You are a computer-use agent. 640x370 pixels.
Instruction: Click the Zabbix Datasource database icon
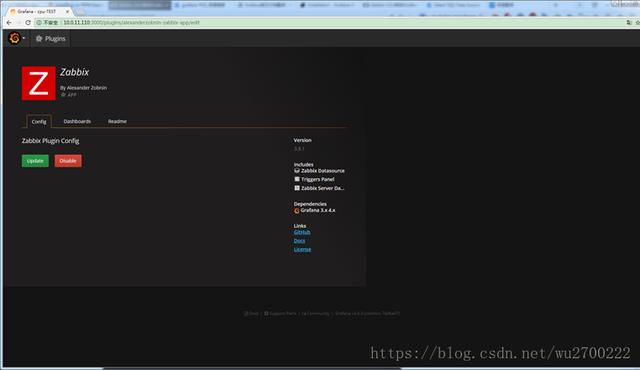point(297,171)
